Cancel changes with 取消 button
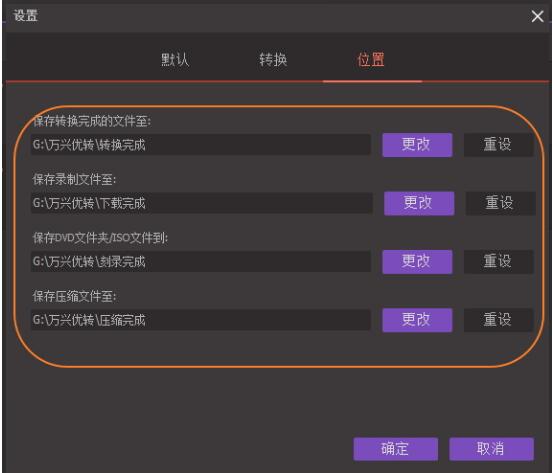553x473 pixels. (491, 449)
